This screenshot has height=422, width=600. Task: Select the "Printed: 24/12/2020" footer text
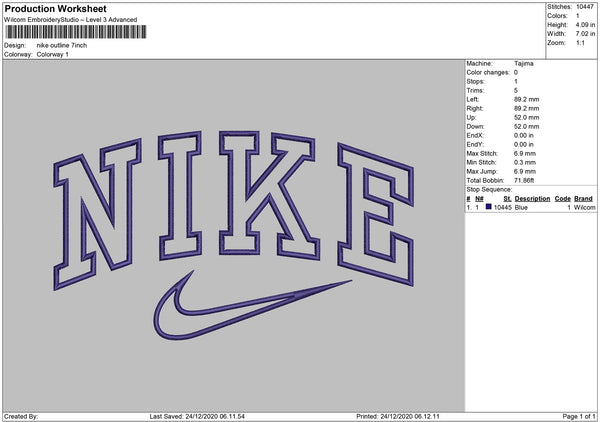coord(398,416)
